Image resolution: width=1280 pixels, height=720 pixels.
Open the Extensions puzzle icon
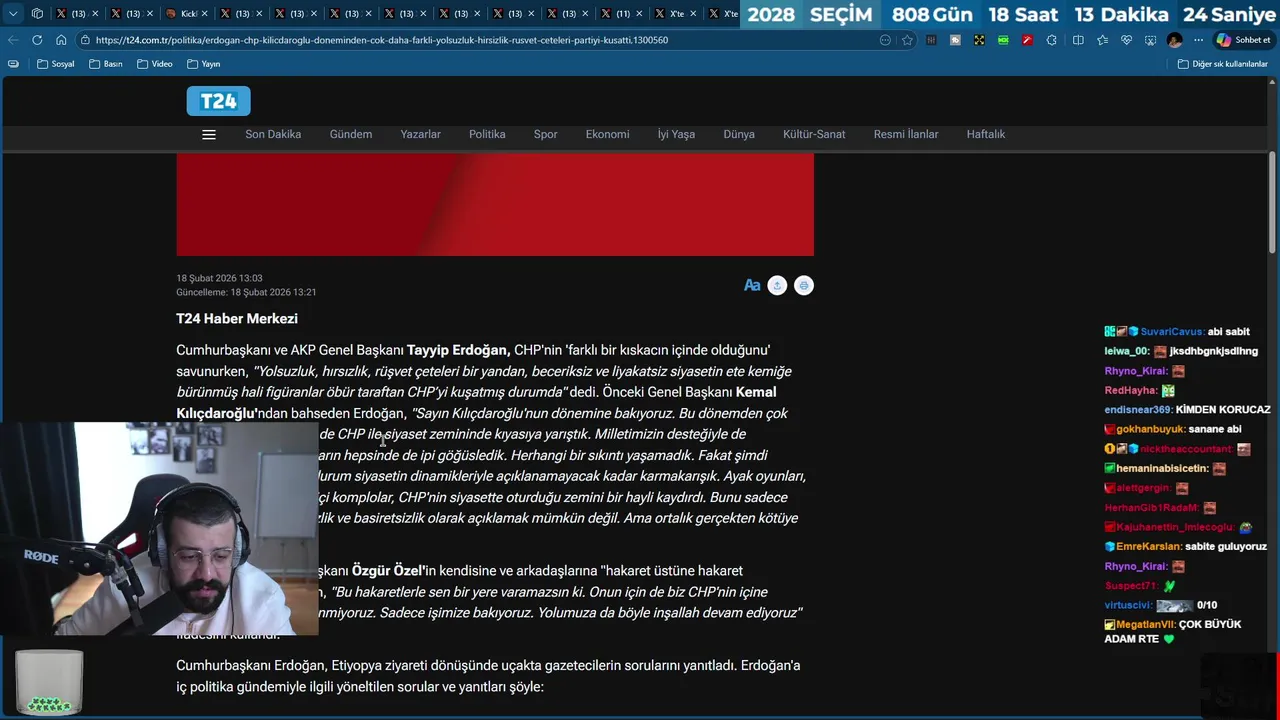(1051, 40)
